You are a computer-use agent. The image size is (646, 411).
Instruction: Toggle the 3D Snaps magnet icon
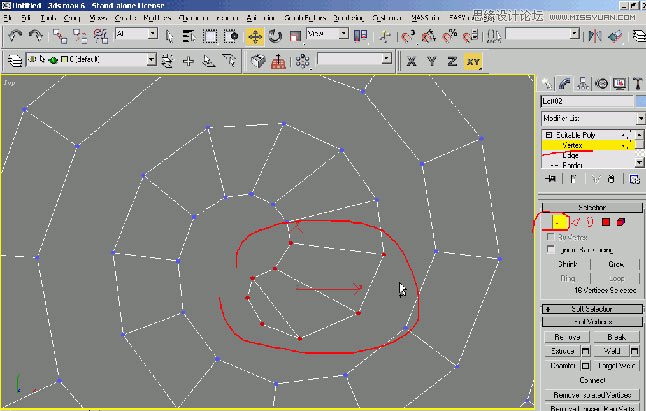tap(408, 36)
